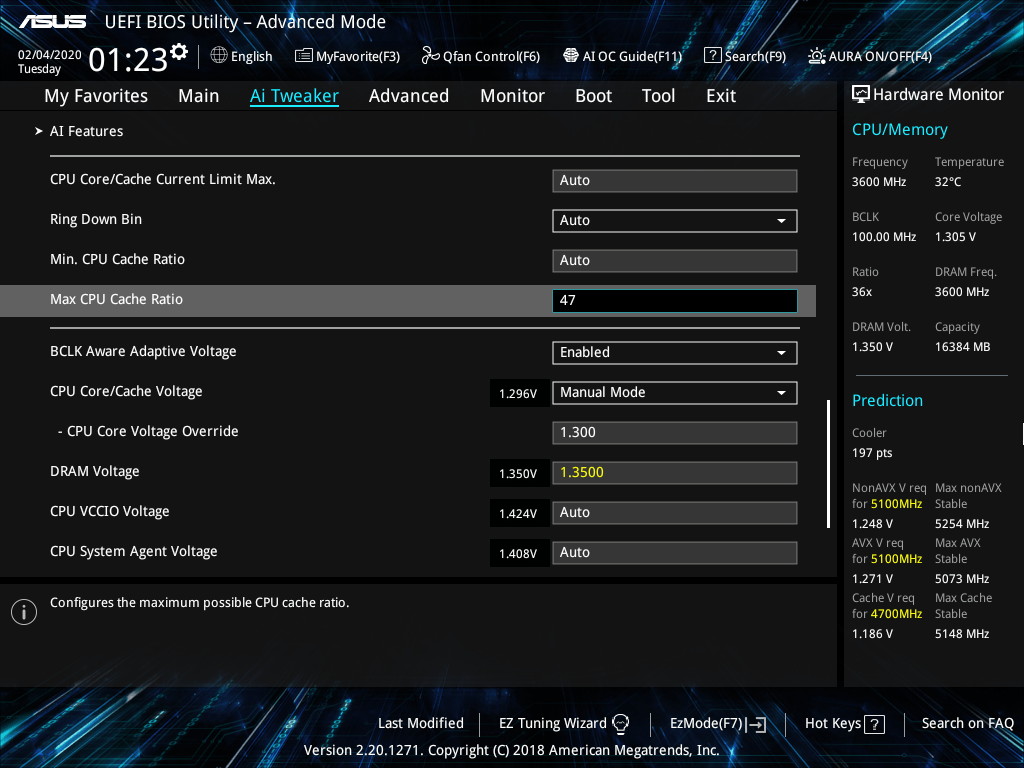The image size is (1024, 768).
Task: Select the BCLK Aware Adaptive Voltage label
Action: pos(143,351)
